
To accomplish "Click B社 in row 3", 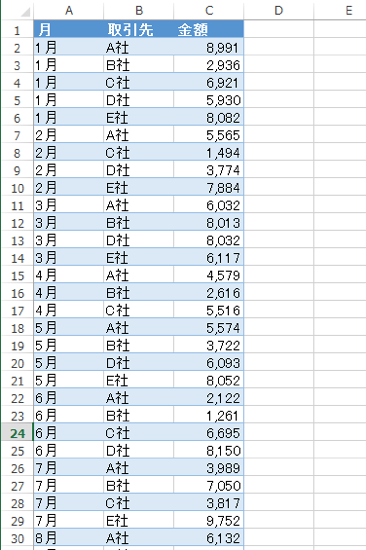I will point(139,65).
